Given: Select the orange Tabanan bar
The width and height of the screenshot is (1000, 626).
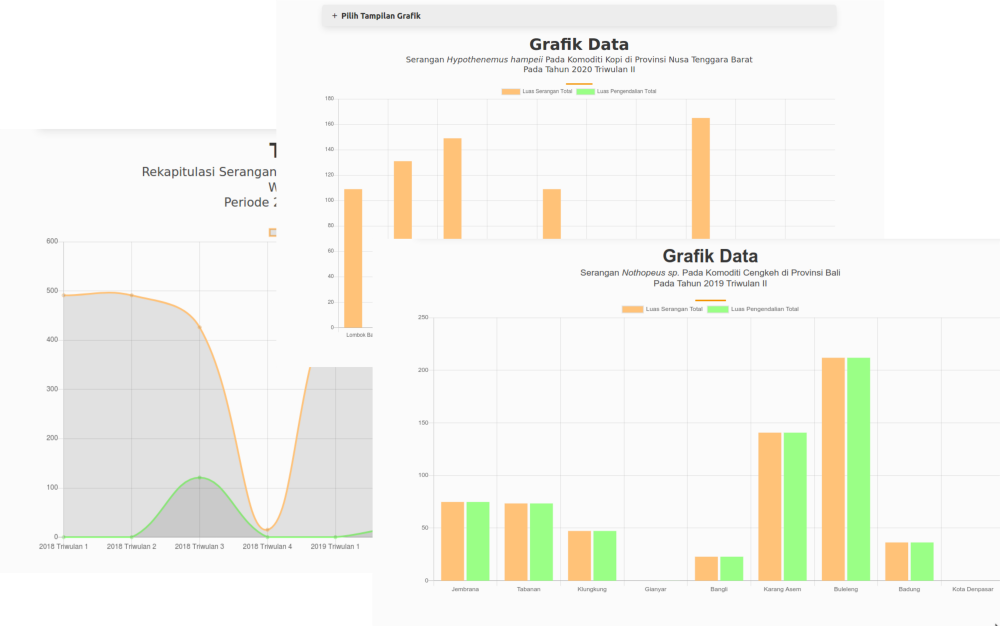Looking at the screenshot, I should point(516,541).
